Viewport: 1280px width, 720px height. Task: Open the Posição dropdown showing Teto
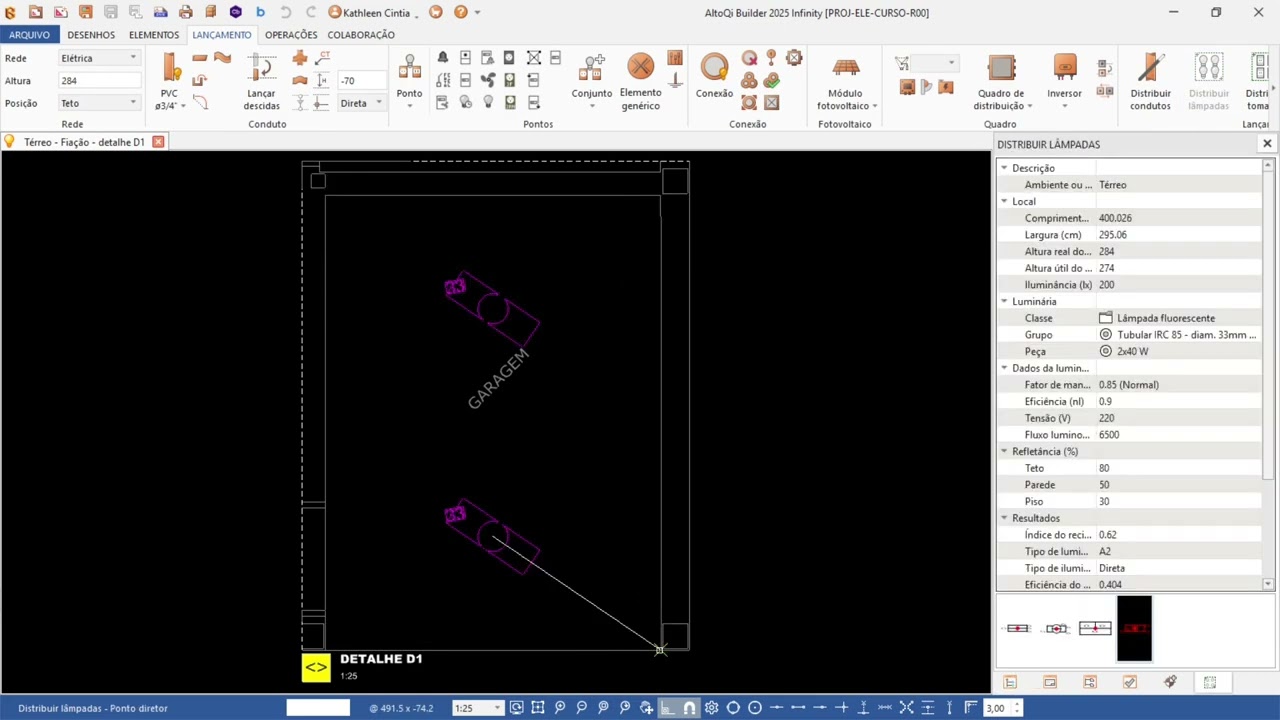point(99,103)
